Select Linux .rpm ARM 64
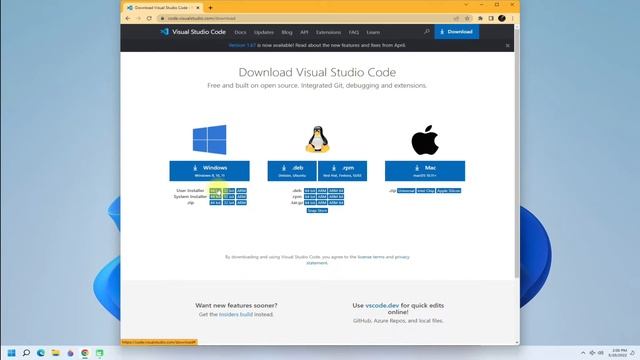The height and width of the screenshot is (360, 640). 336,197
